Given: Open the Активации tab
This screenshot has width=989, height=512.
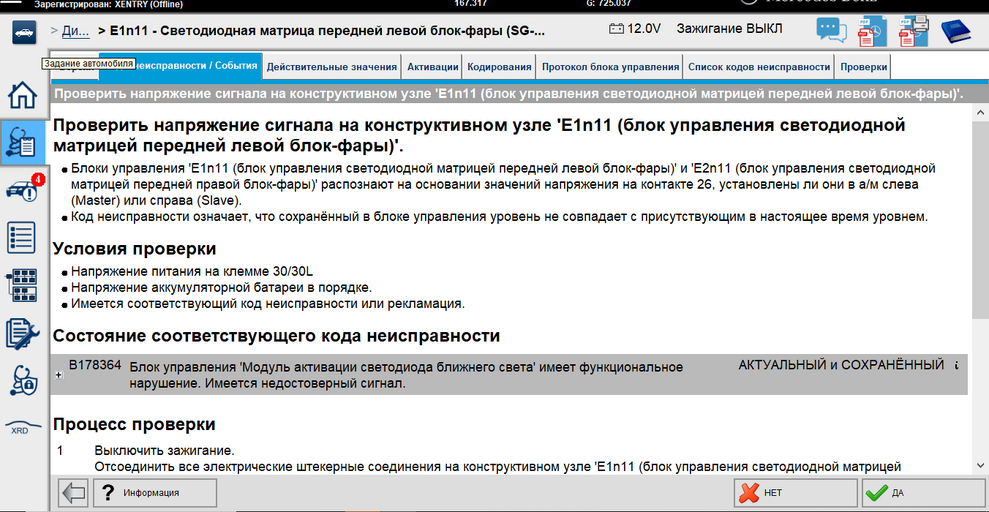Looking at the screenshot, I should pos(433,67).
